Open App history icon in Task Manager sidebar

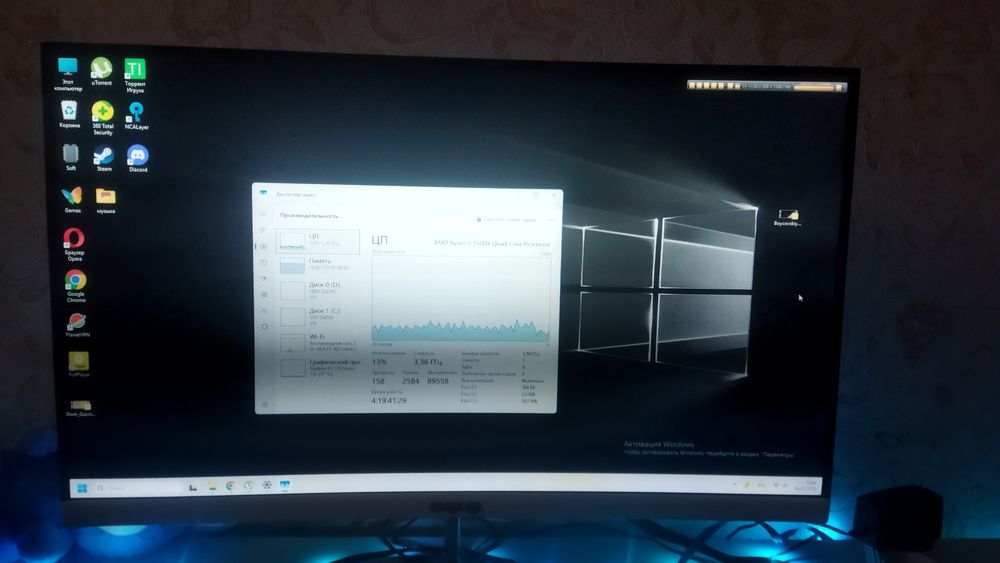pos(263,262)
